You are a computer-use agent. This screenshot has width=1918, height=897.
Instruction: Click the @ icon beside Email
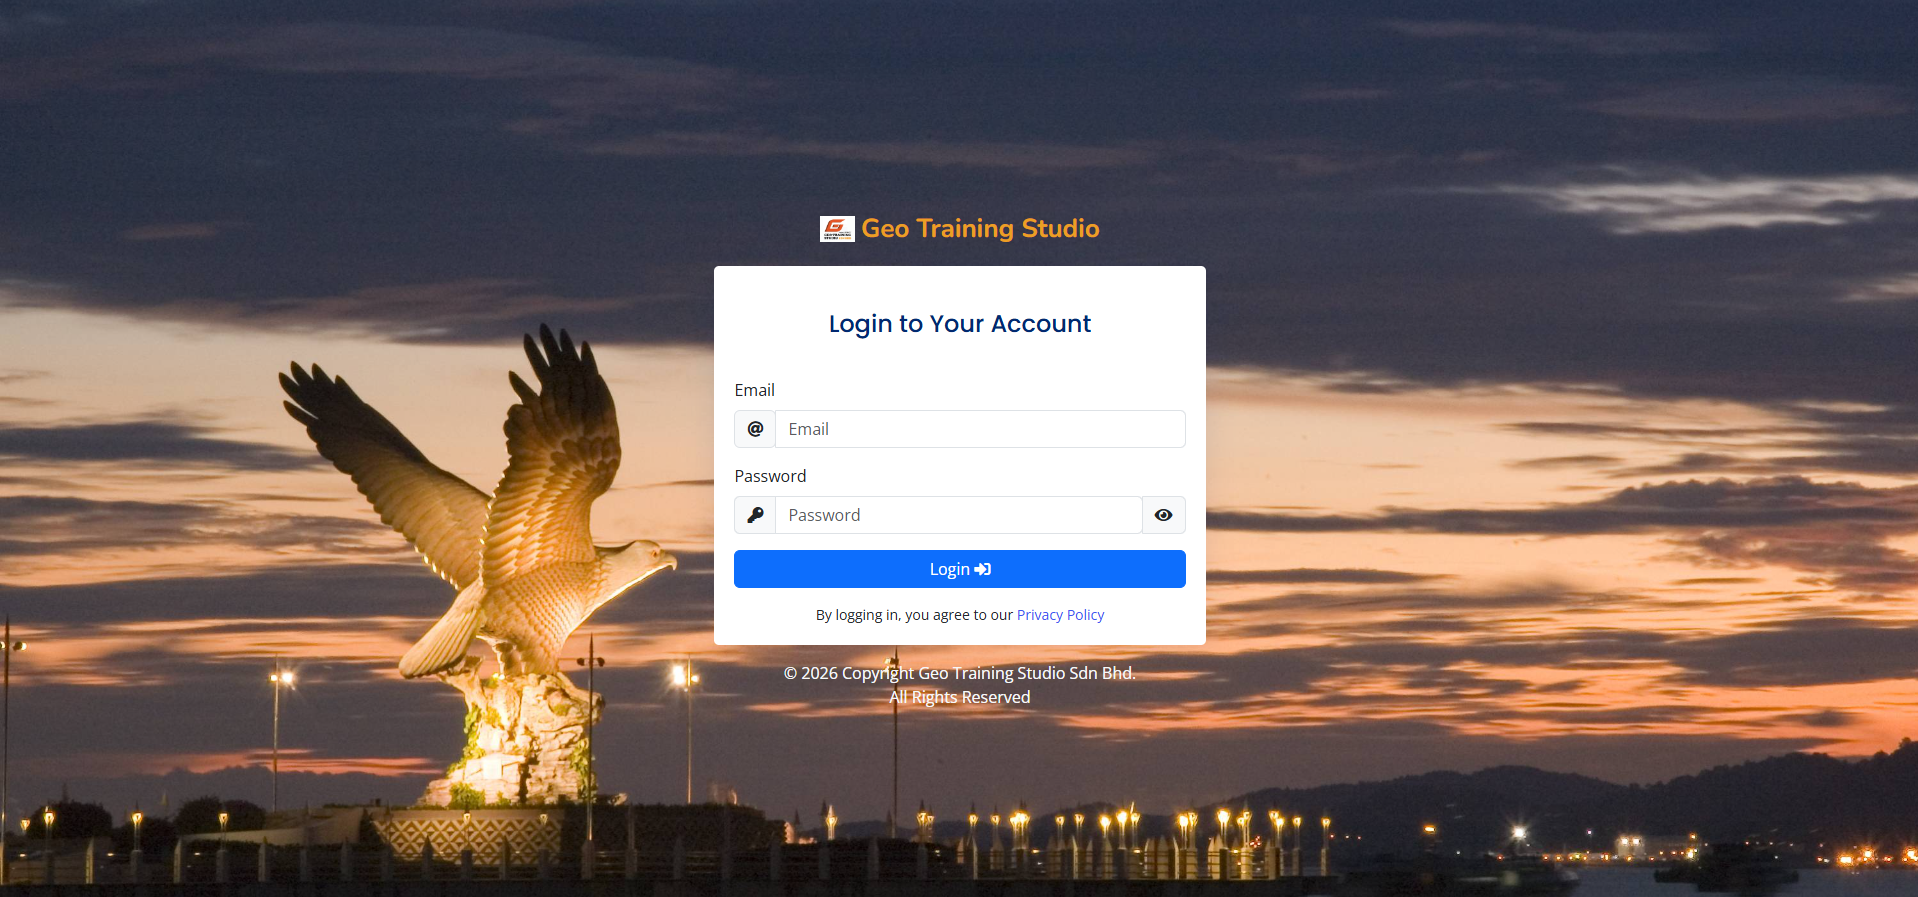coord(755,429)
